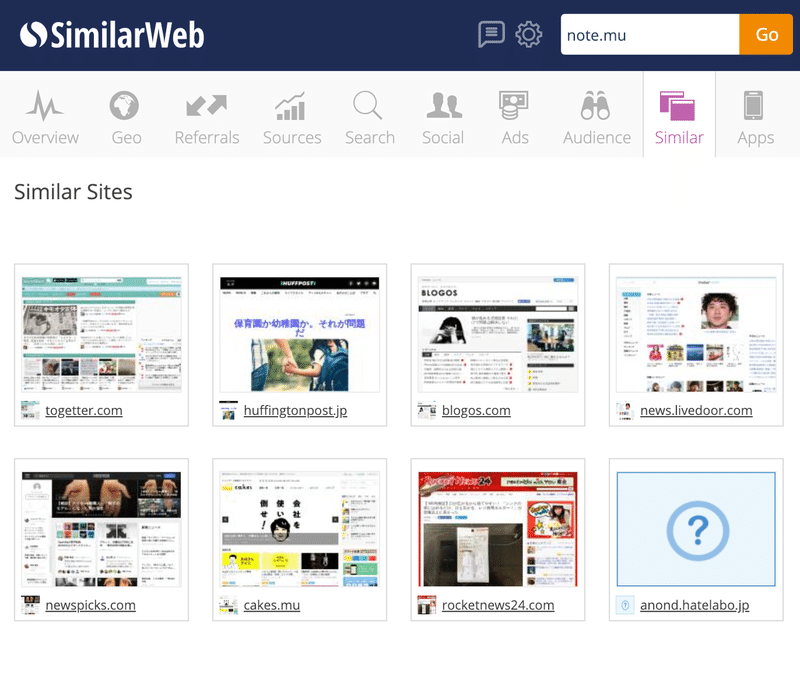Click the huffingtonpost.jp site screenshot
This screenshot has width=800, height=676.
coord(299,334)
